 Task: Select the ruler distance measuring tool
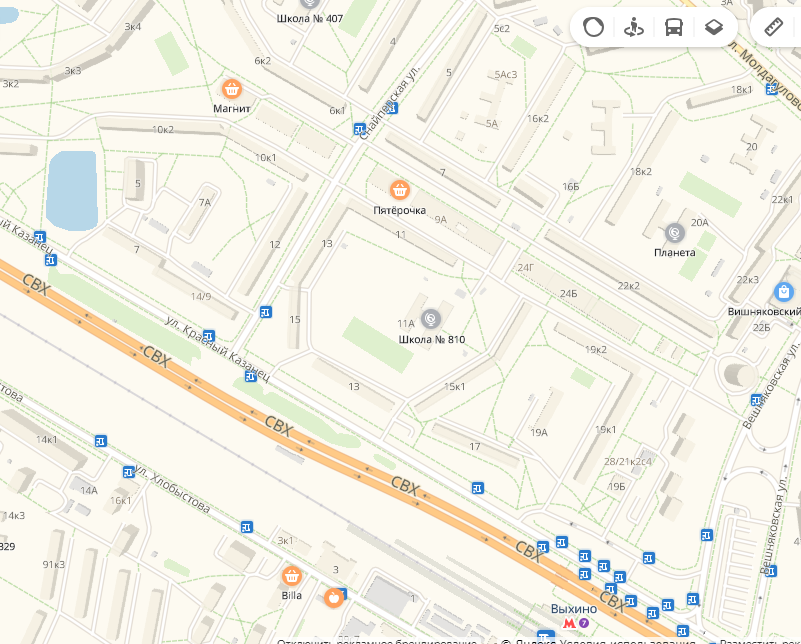773,27
